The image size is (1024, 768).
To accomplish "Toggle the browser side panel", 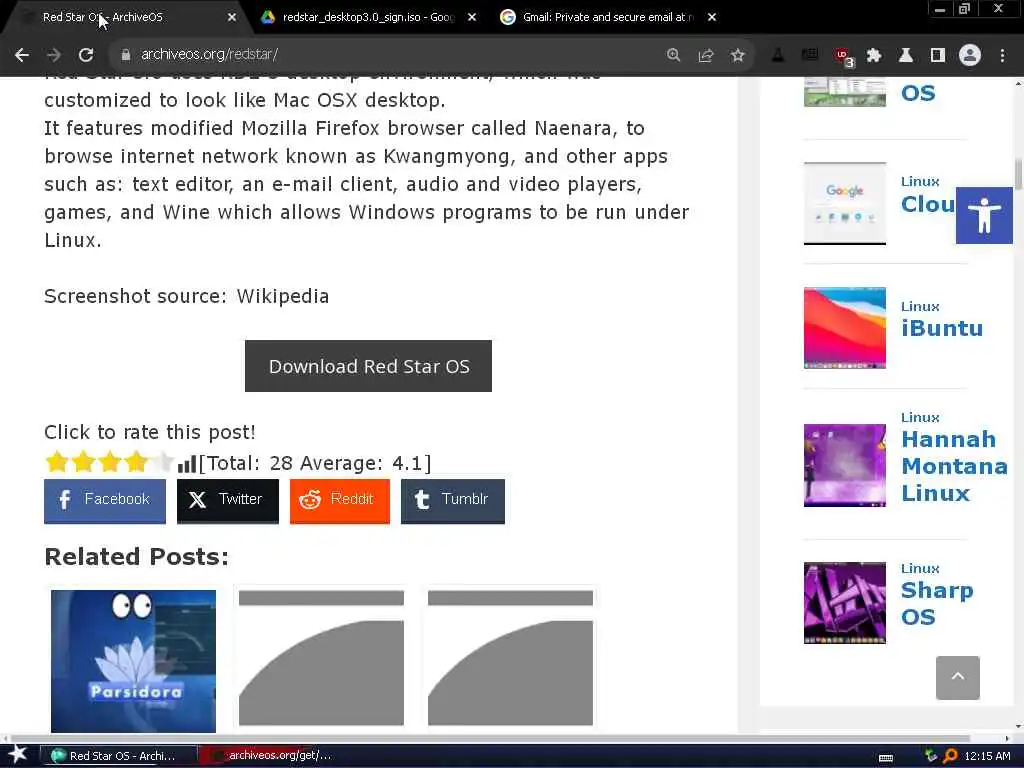I will pyautogui.click(x=938, y=55).
